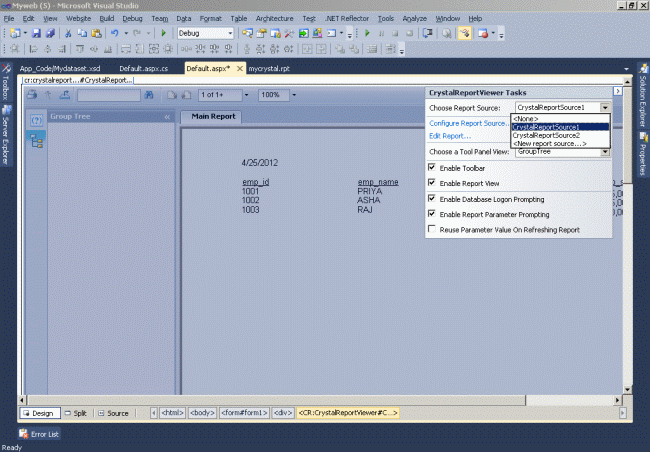The width and height of the screenshot is (650, 452).
Task: Click the Undo toolbar icon
Action: pos(116,33)
